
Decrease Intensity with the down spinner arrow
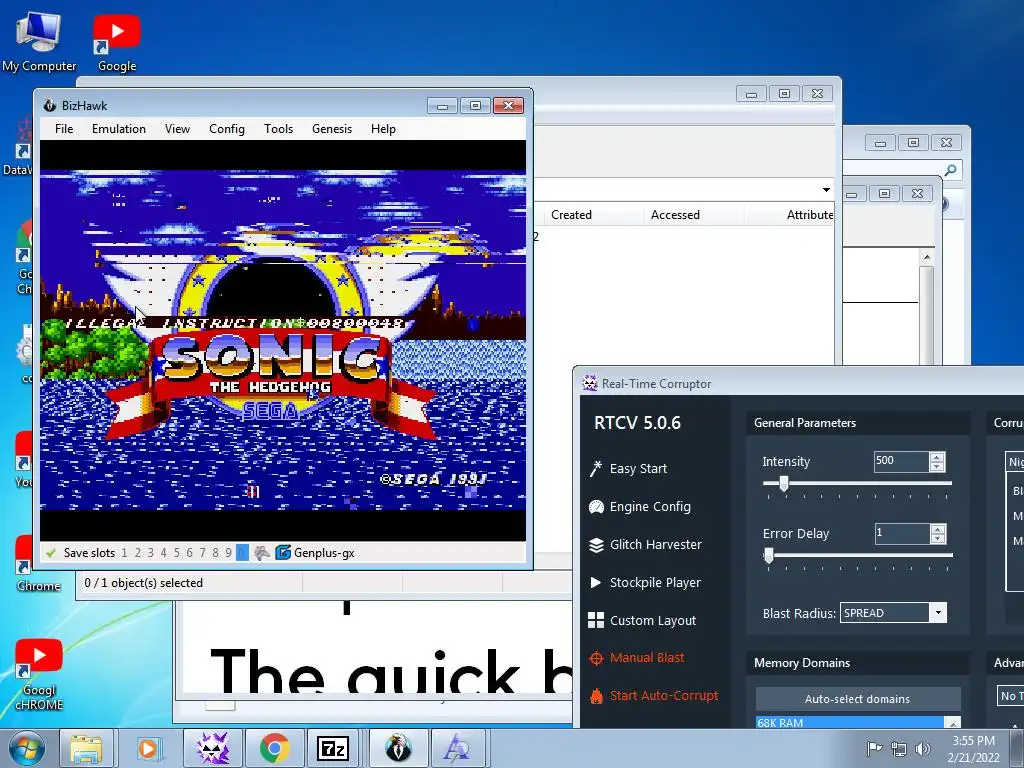936,466
